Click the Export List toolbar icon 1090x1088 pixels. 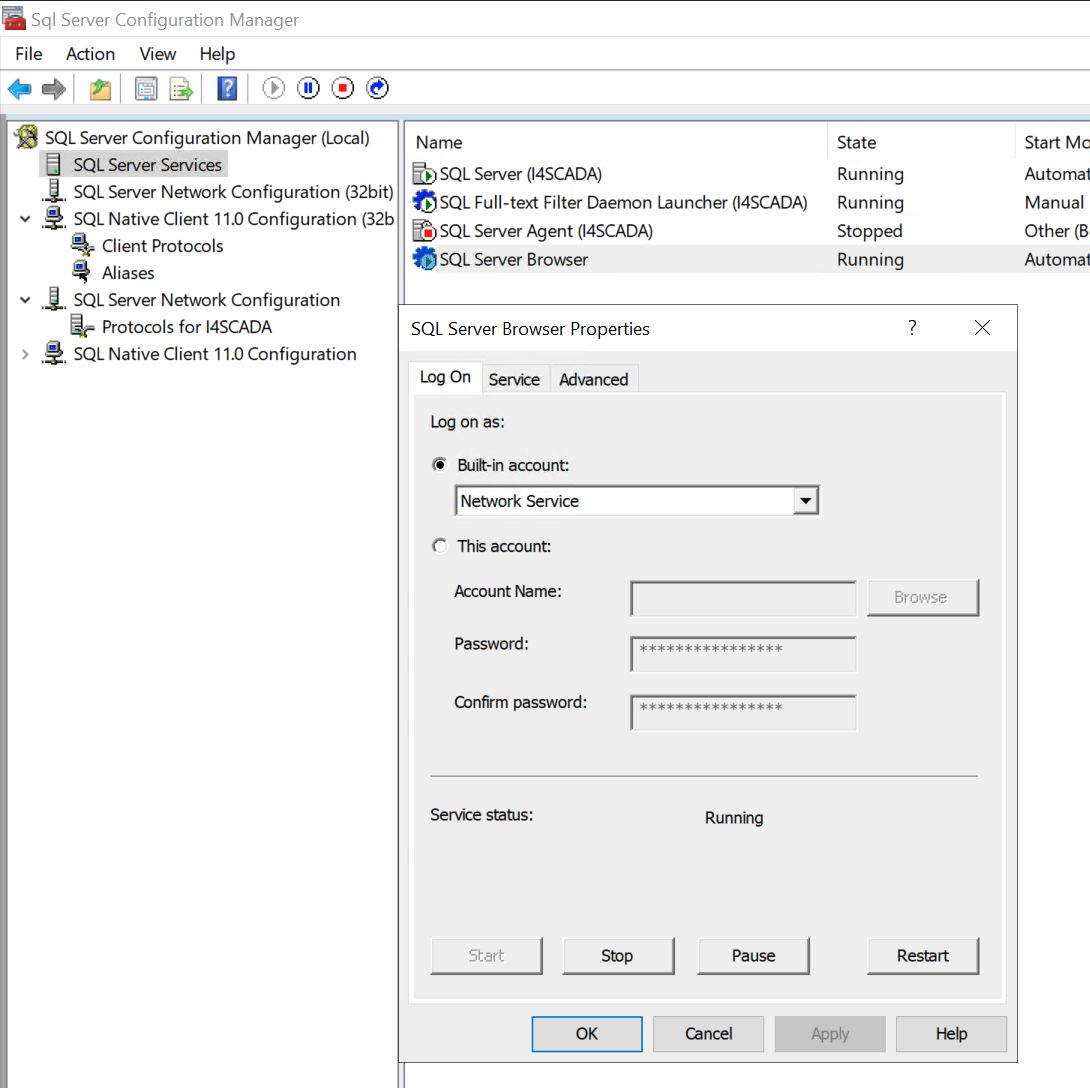point(180,88)
